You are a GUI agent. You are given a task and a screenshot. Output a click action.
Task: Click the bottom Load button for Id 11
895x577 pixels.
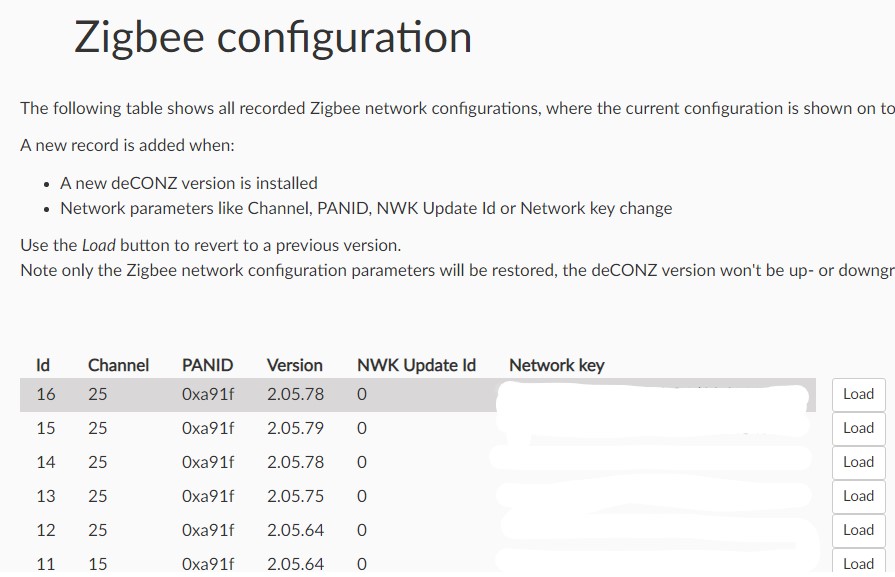857,562
